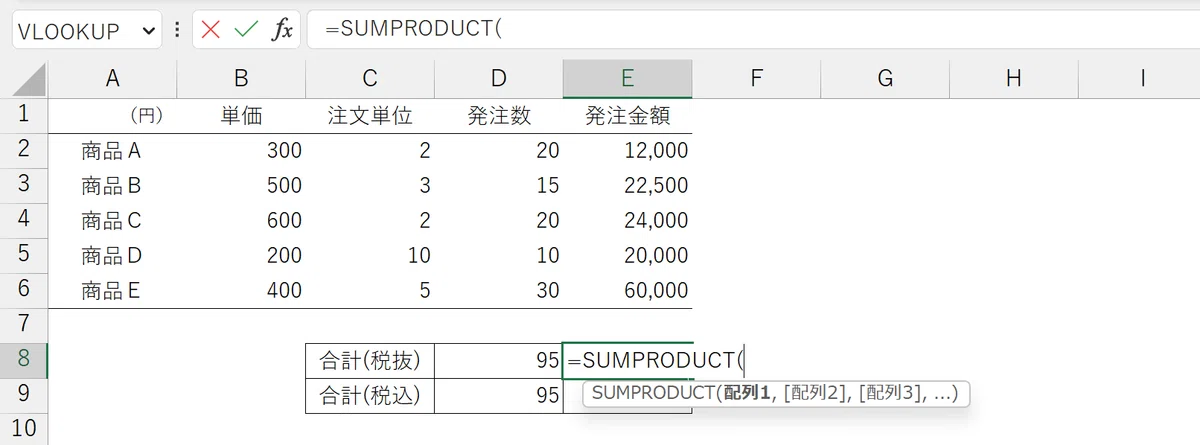Click the 合計(税抜) label cell

point(370,360)
